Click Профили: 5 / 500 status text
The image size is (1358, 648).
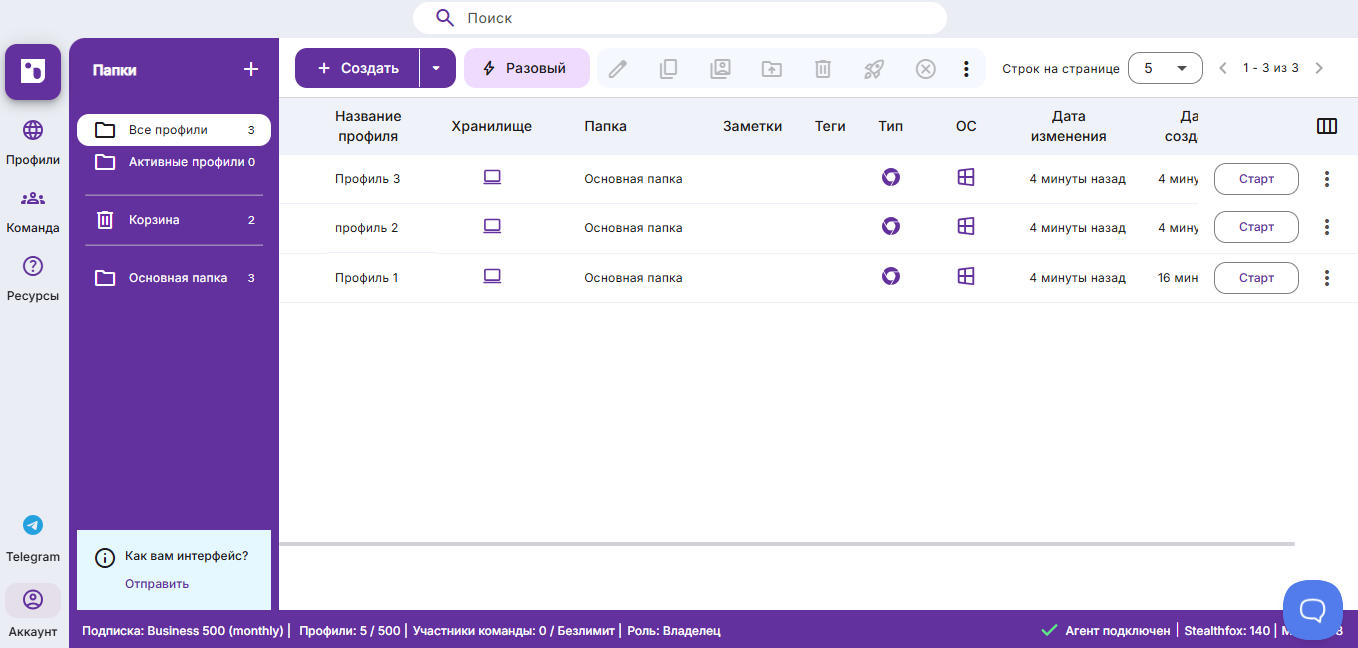click(x=350, y=631)
